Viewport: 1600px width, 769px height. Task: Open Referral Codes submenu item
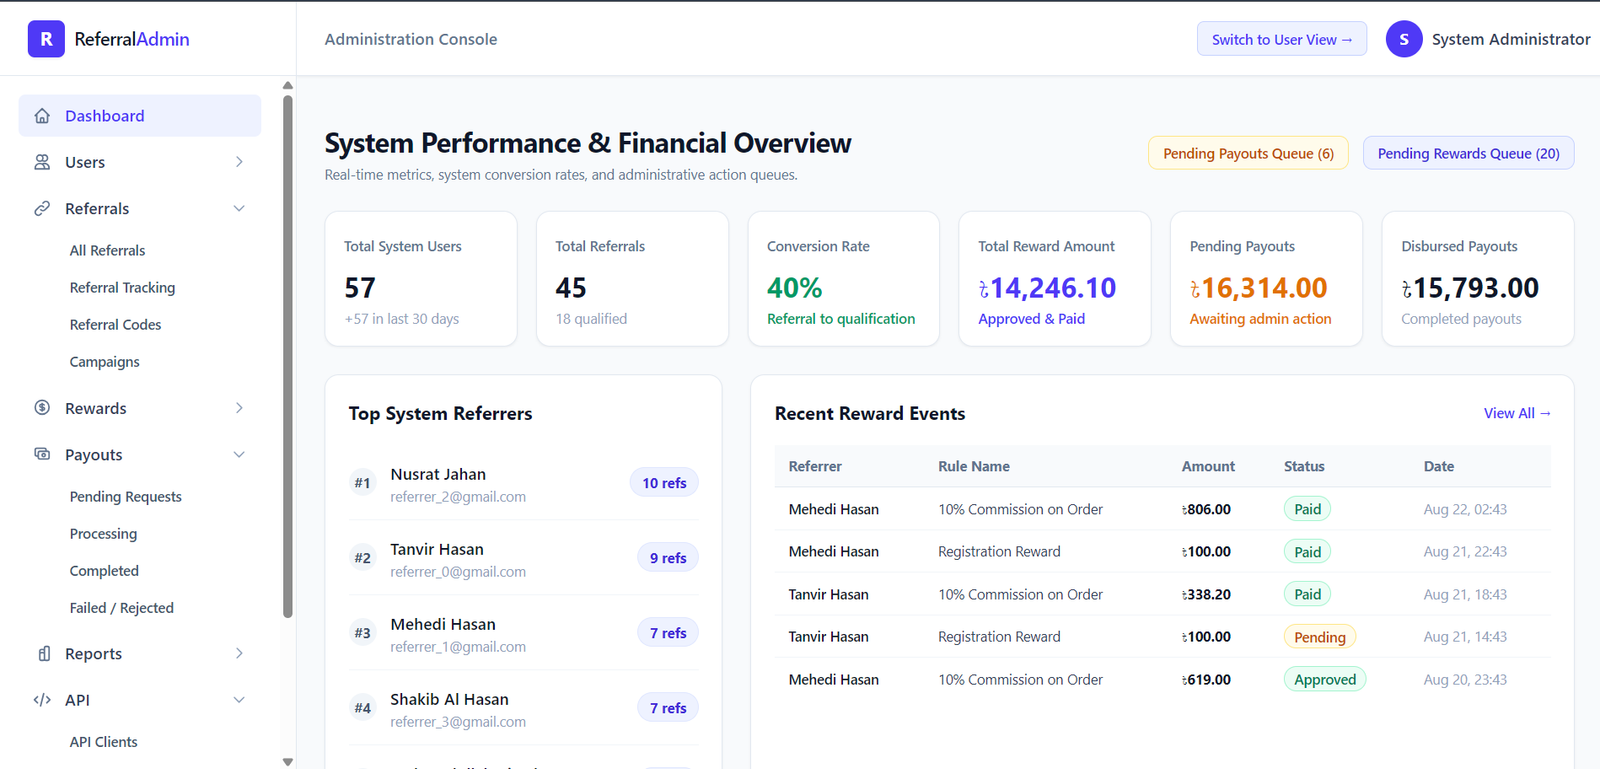point(115,325)
